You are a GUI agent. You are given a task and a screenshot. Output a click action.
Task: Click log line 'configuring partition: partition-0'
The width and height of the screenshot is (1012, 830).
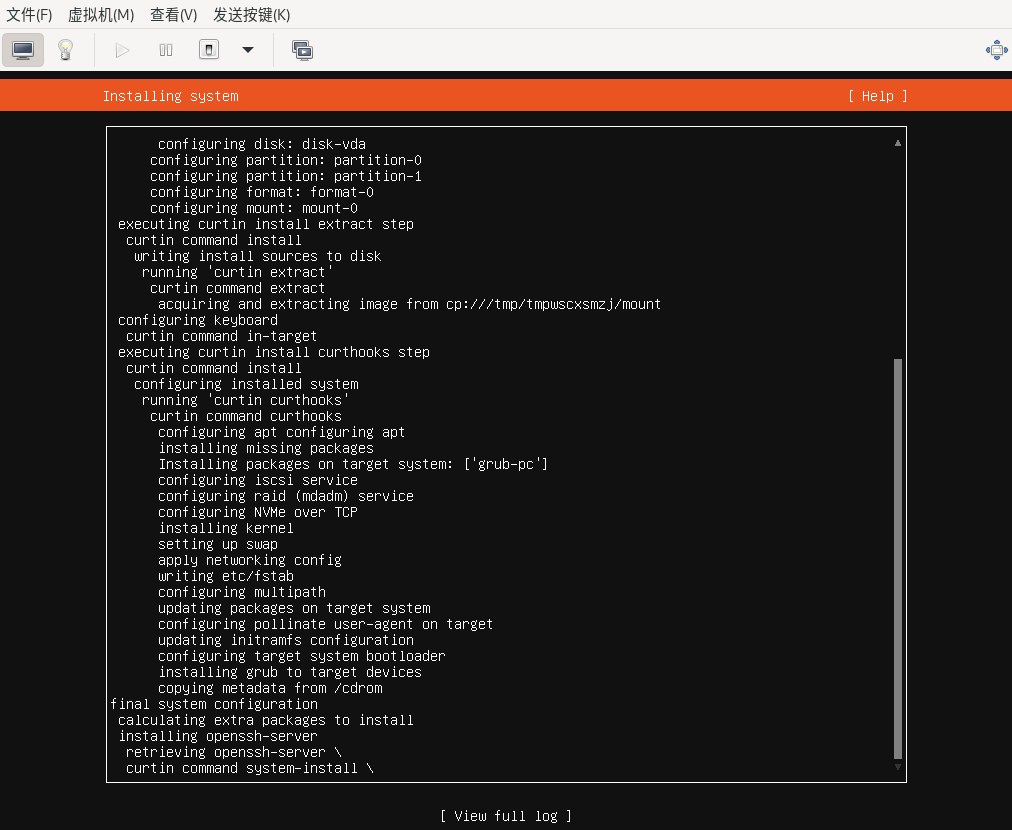286,160
